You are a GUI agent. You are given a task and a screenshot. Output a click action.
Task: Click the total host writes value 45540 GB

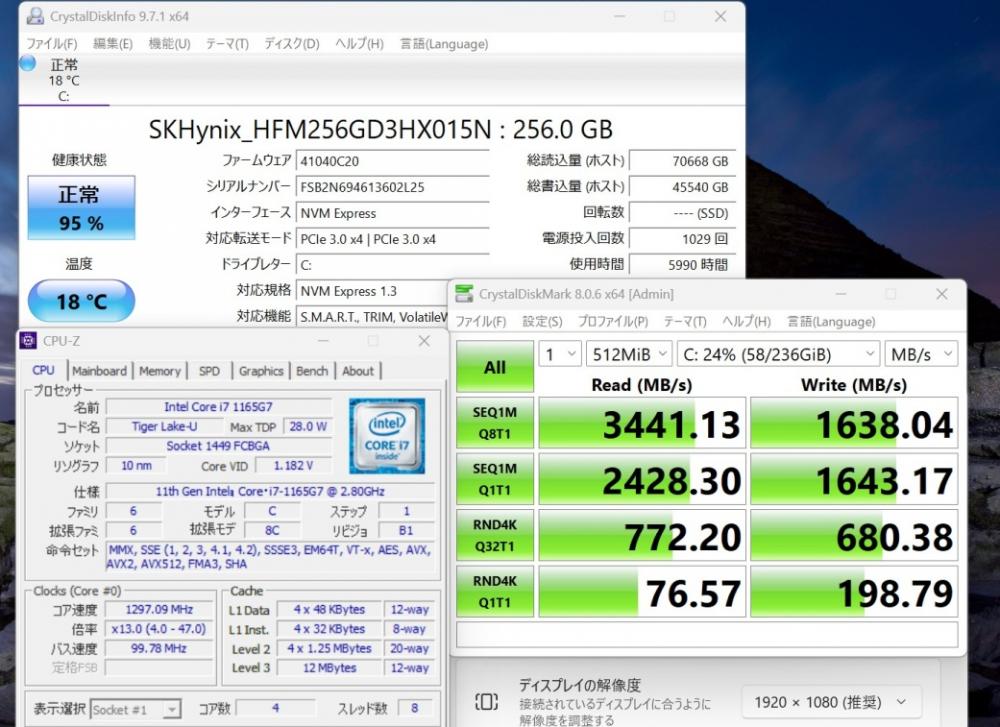tap(682, 187)
